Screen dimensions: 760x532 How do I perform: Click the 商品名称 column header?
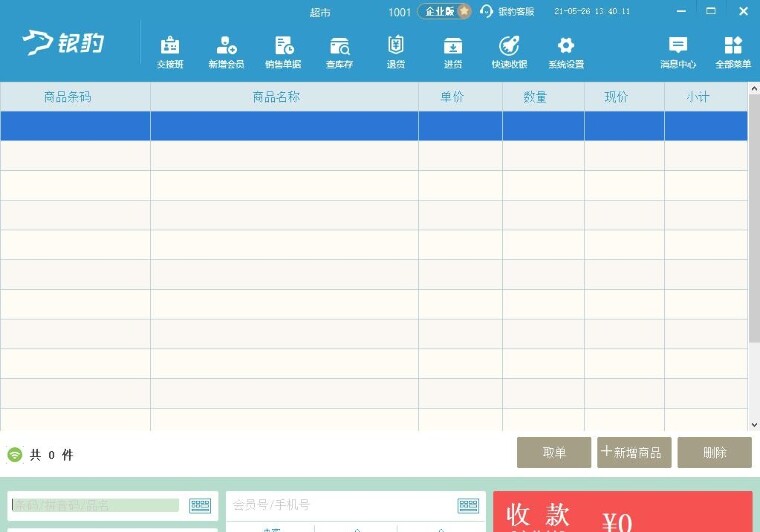(x=285, y=97)
